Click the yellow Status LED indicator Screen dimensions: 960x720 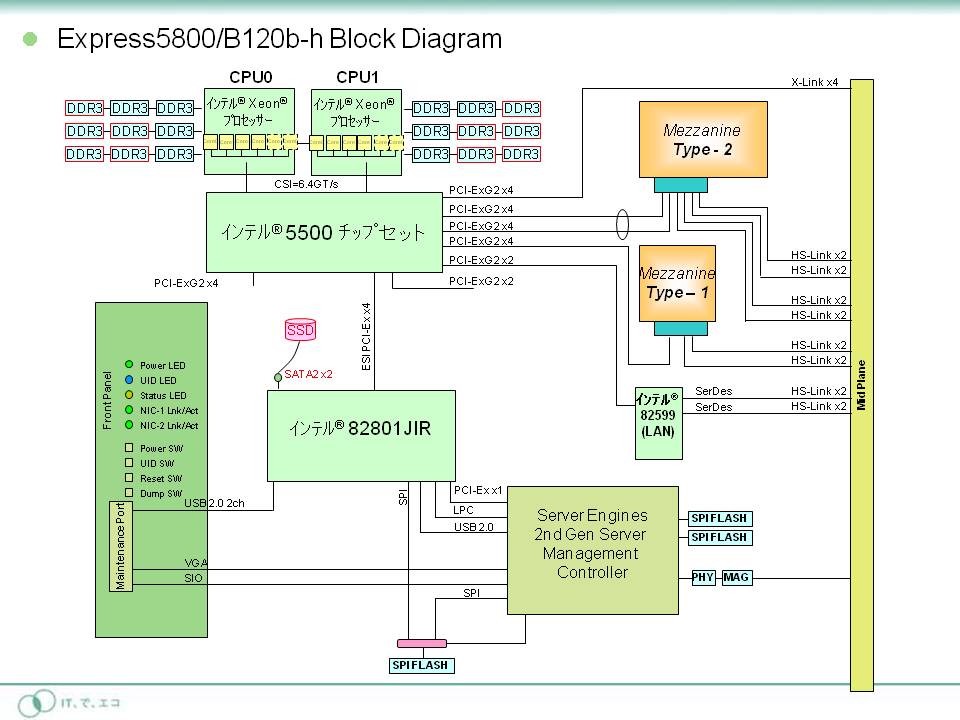pyautogui.click(x=129, y=395)
